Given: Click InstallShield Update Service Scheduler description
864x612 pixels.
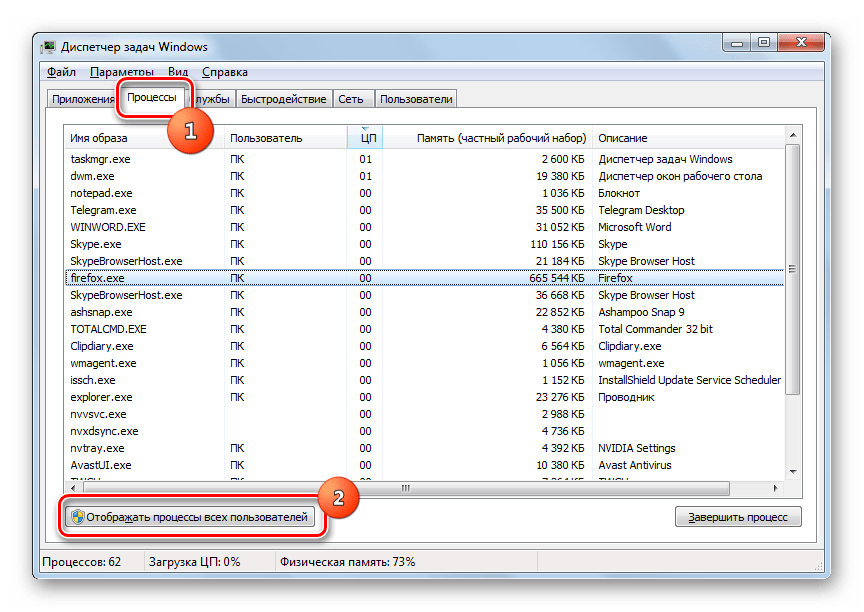Looking at the screenshot, I should coord(690,381).
